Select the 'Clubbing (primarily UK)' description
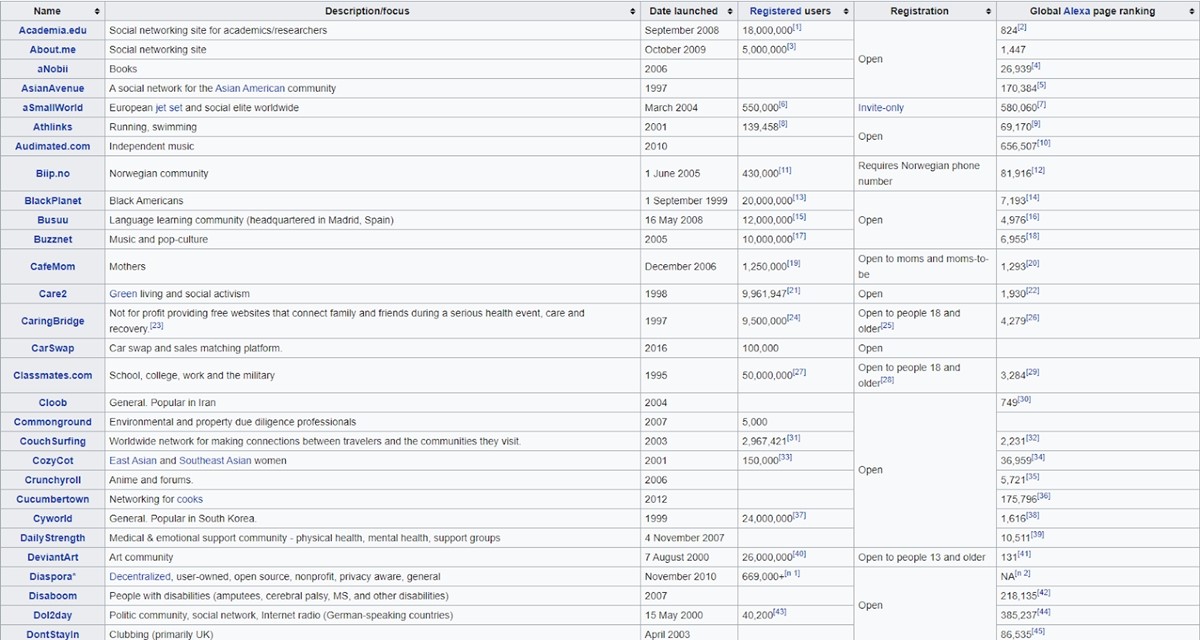Image resolution: width=1200 pixels, height=640 pixels. point(162,635)
